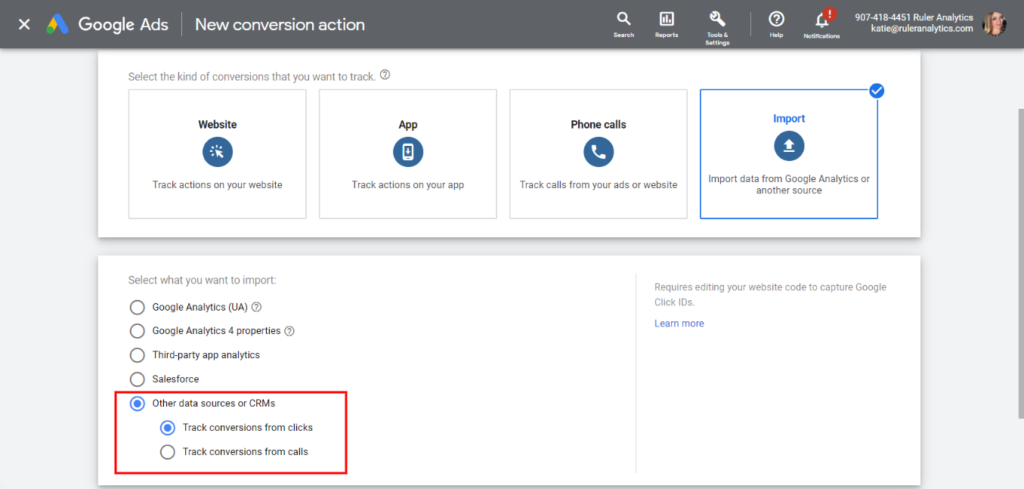Image resolution: width=1024 pixels, height=489 pixels.
Task: Select Track conversions from calls
Action: 168,452
